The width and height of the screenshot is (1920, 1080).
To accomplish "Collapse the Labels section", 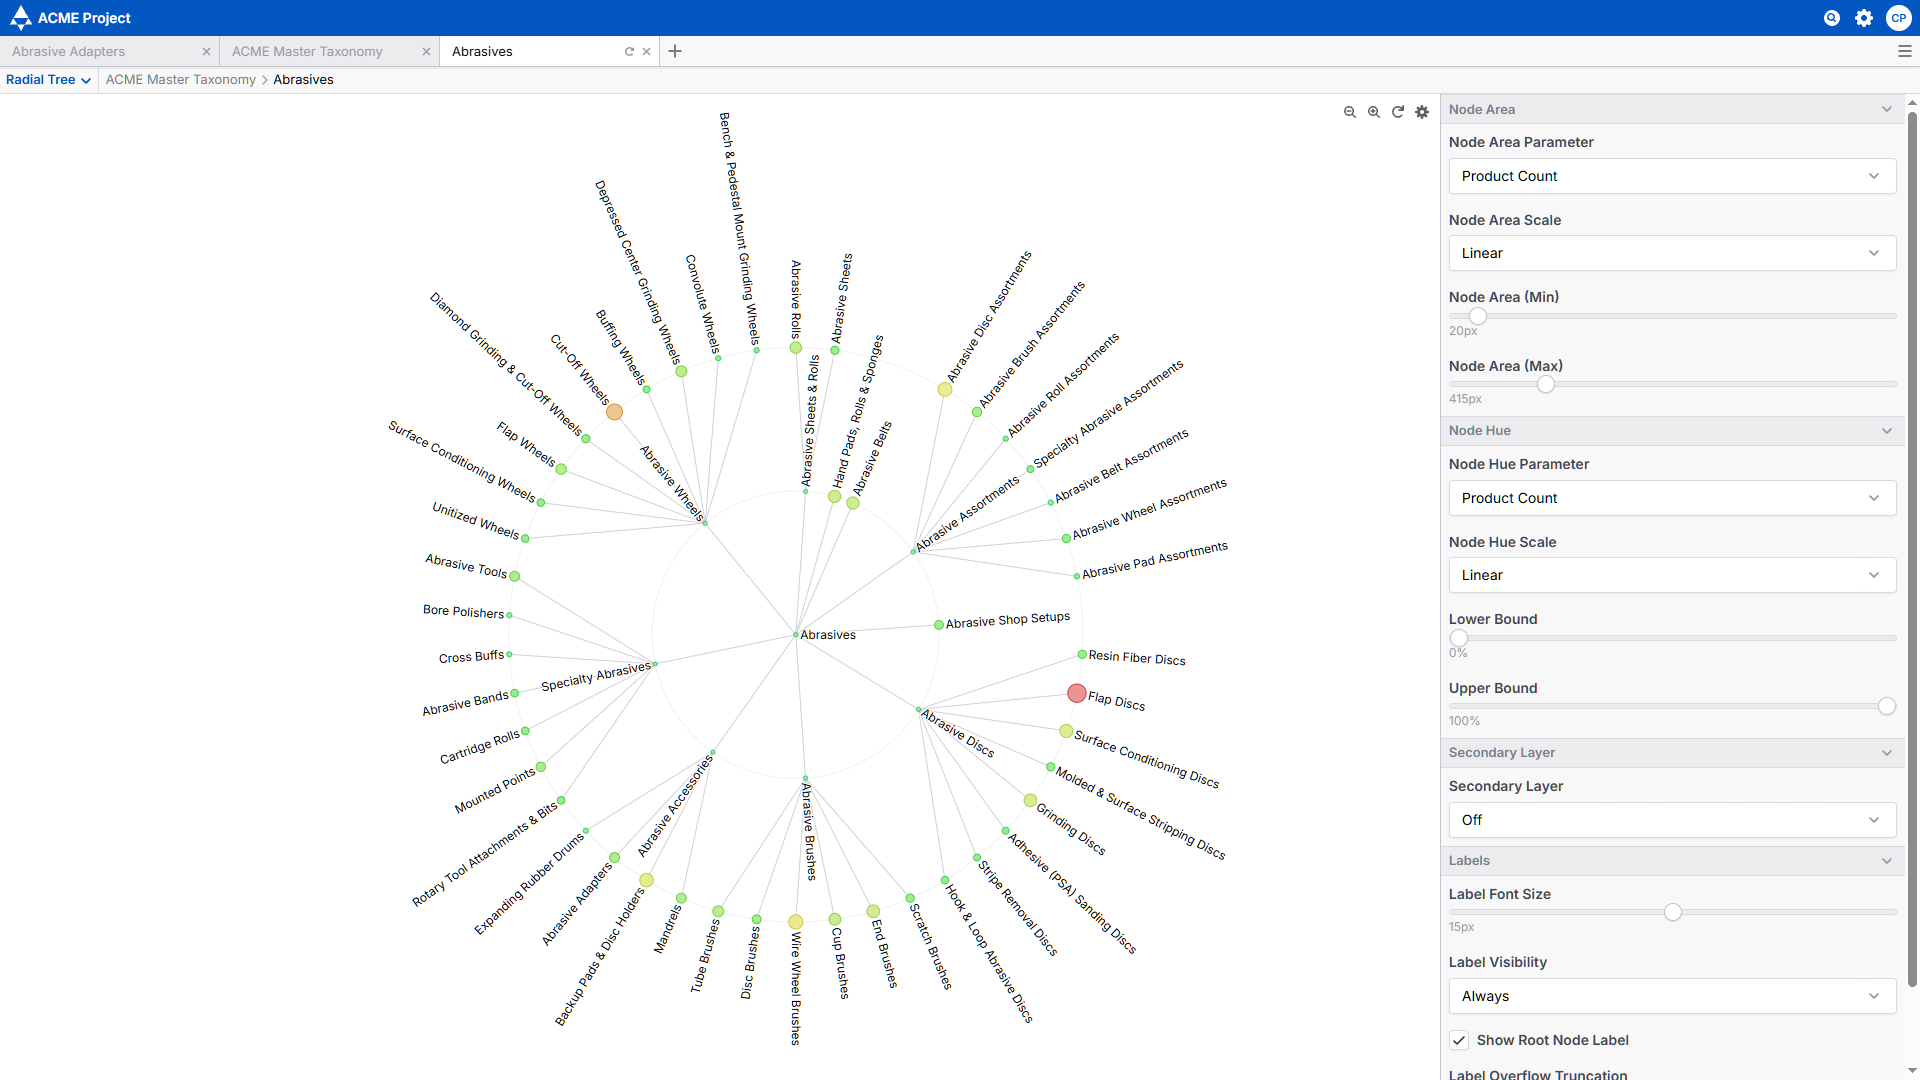I will coord(1671,861).
